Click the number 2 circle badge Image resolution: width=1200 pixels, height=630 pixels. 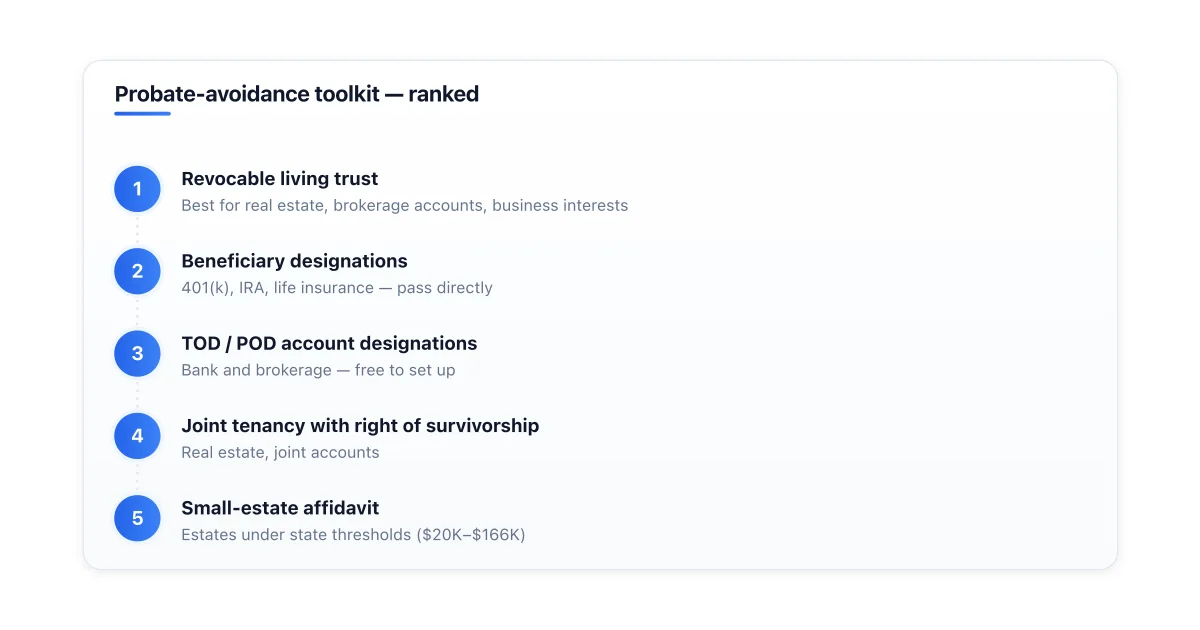[138, 271]
